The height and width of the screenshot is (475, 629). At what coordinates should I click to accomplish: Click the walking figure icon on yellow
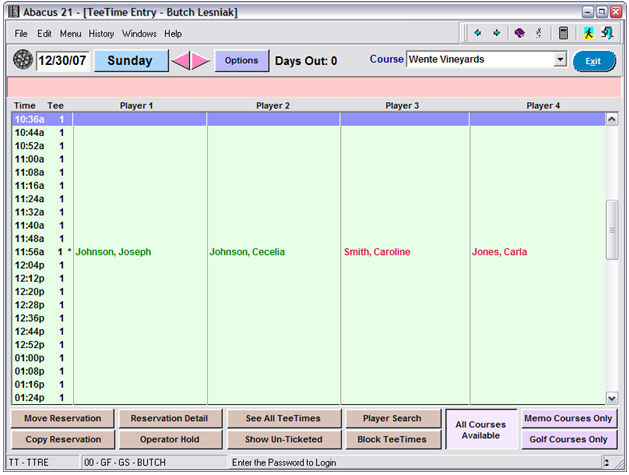589,33
